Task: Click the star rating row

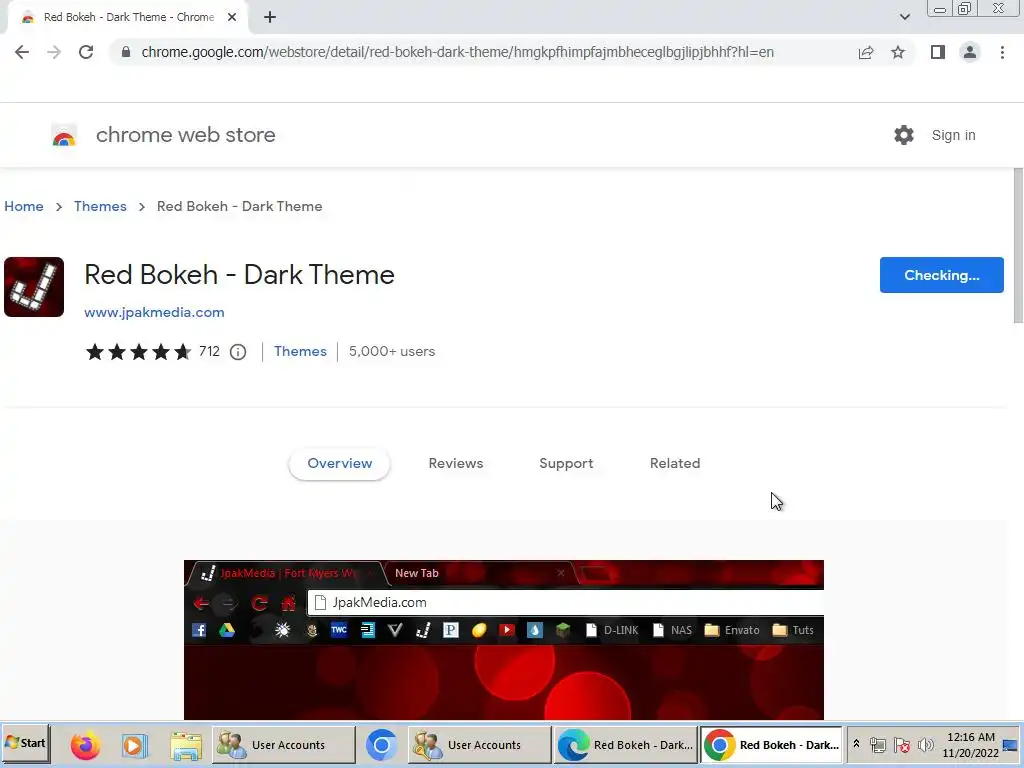Action: click(138, 352)
